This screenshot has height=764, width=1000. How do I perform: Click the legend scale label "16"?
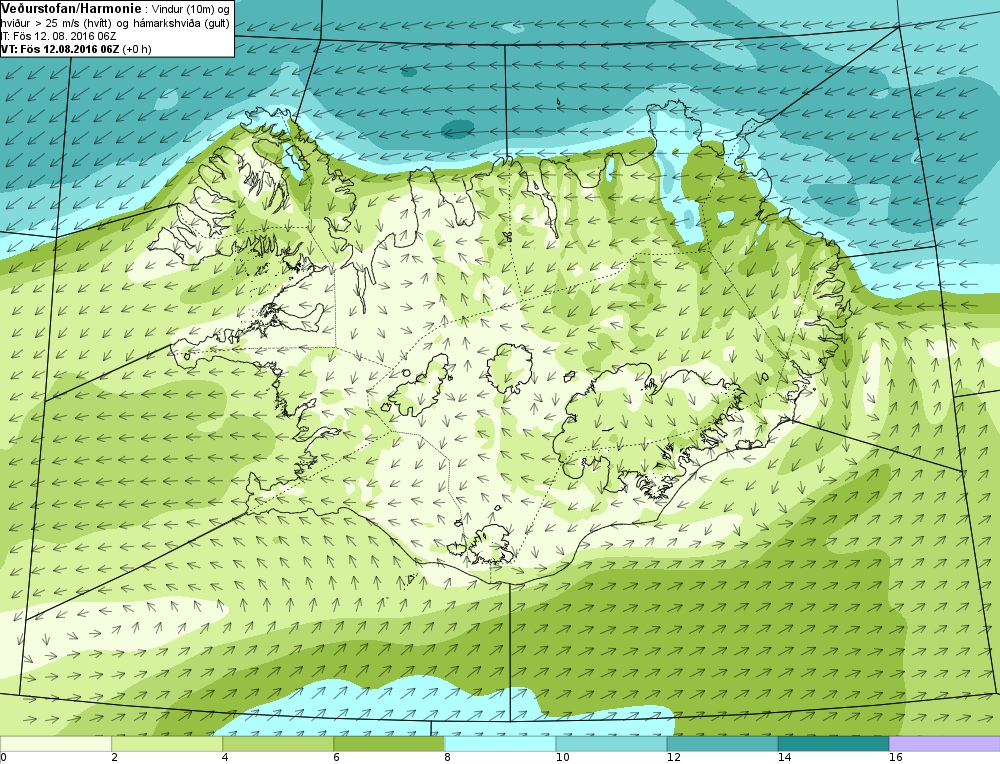[x=895, y=758]
